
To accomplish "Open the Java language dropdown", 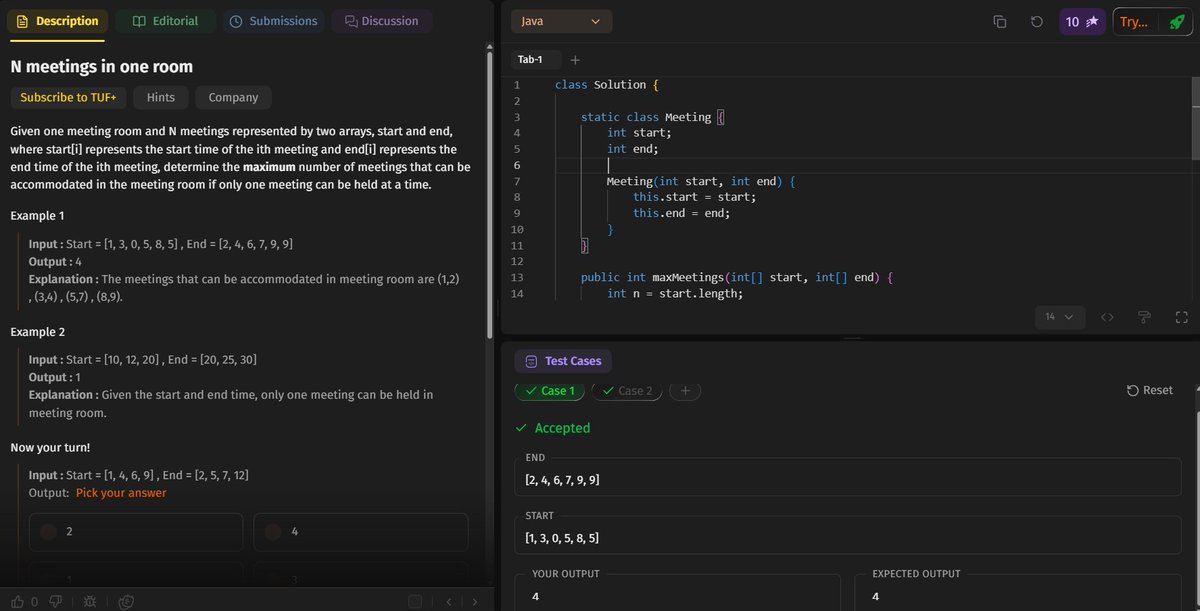I will [x=561, y=21].
